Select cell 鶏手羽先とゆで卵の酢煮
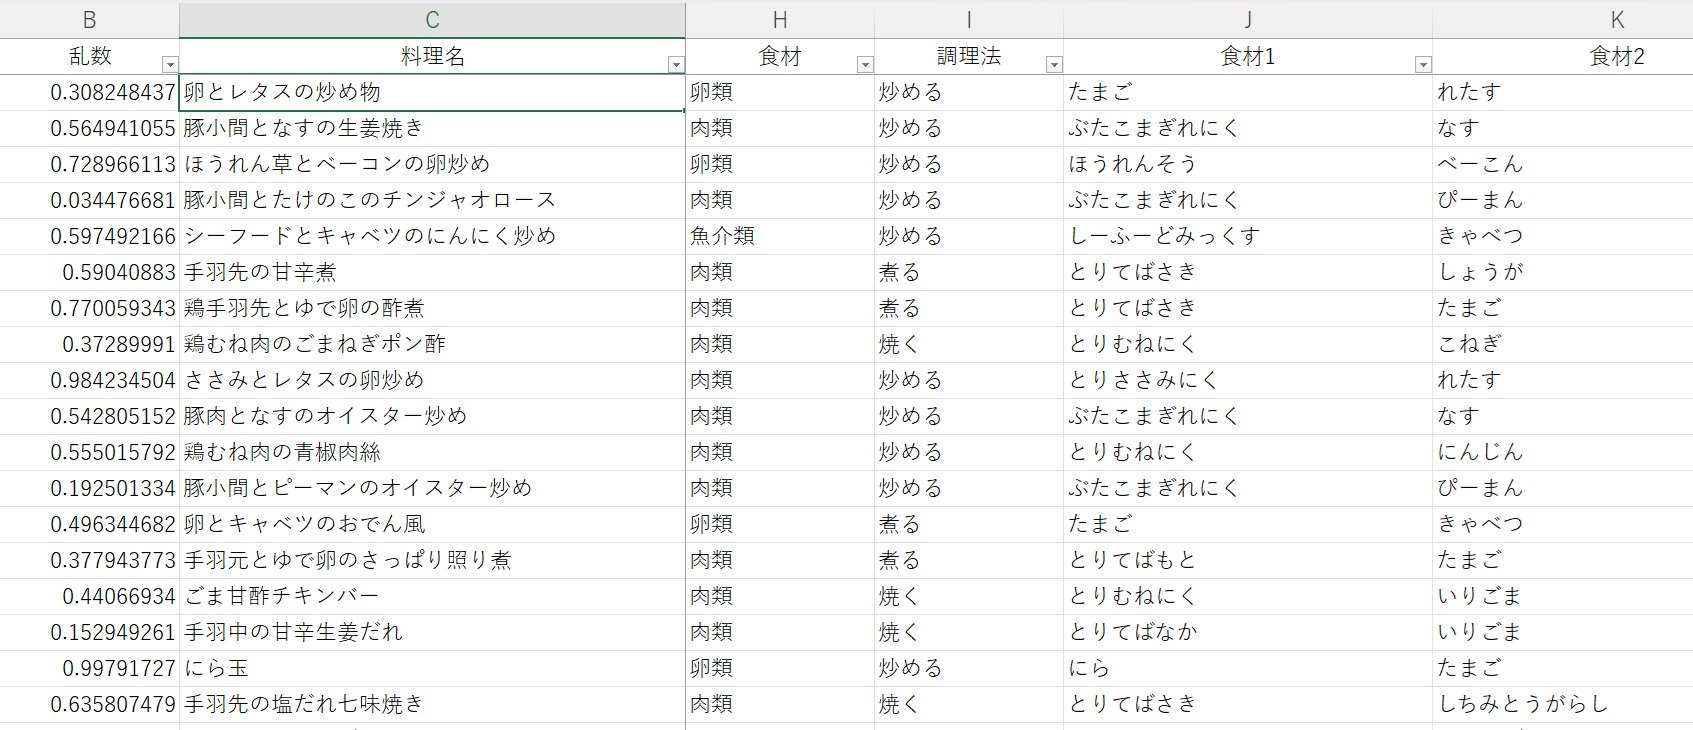1693x730 pixels. [432, 309]
